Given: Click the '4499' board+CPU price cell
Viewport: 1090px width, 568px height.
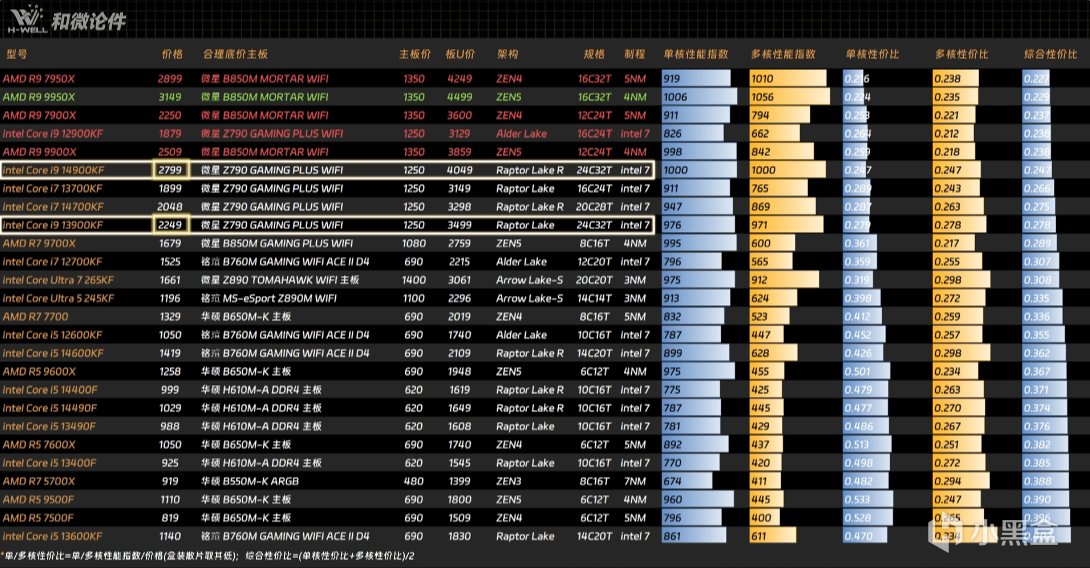Looking at the screenshot, I should click(x=459, y=97).
